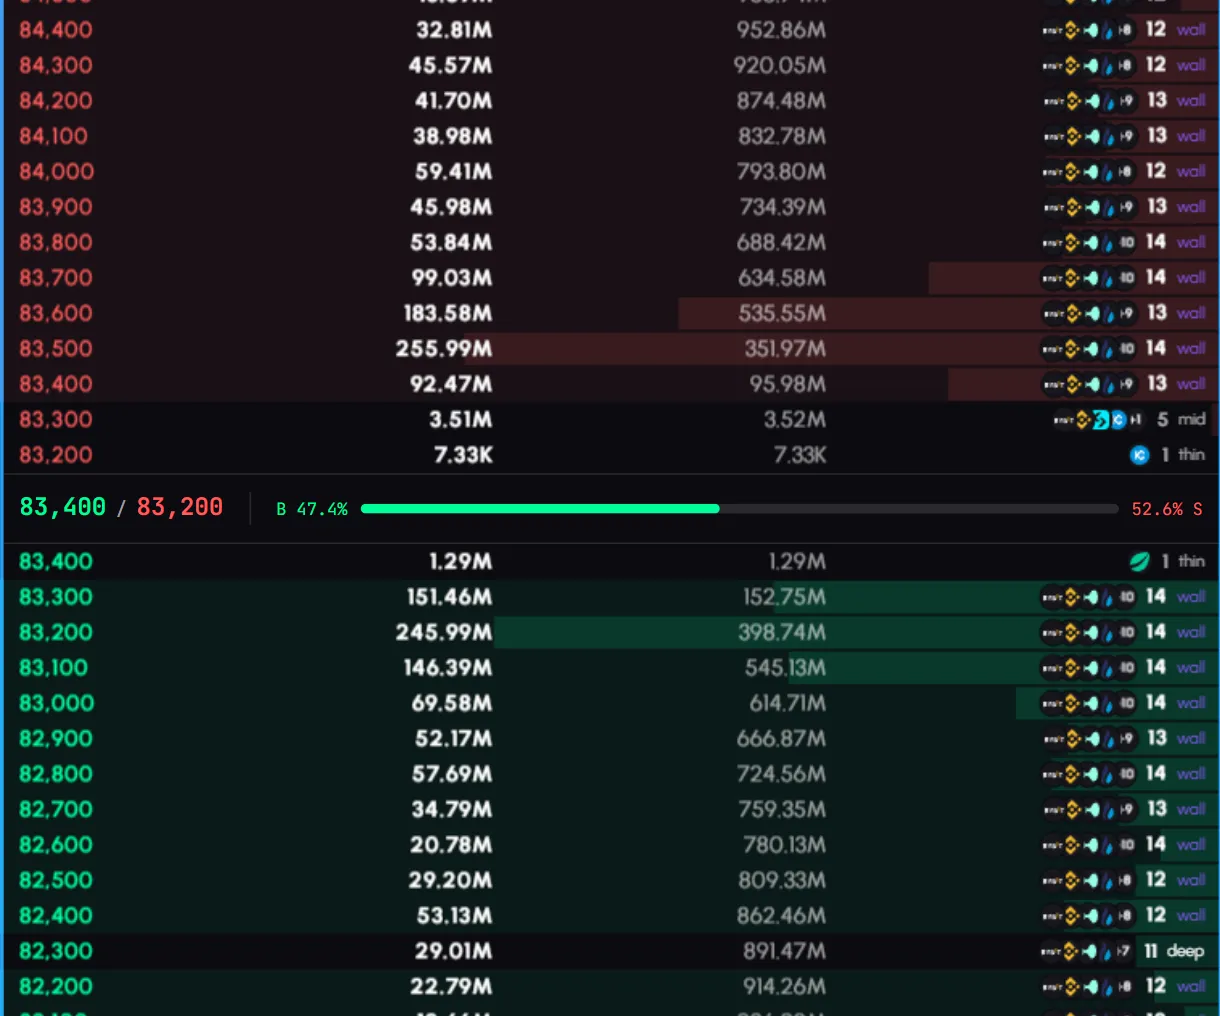Click best ask price 83,200 in spread header
The width and height of the screenshot is (1220, 1016).
pyautogui.click(x=180, y=507)
